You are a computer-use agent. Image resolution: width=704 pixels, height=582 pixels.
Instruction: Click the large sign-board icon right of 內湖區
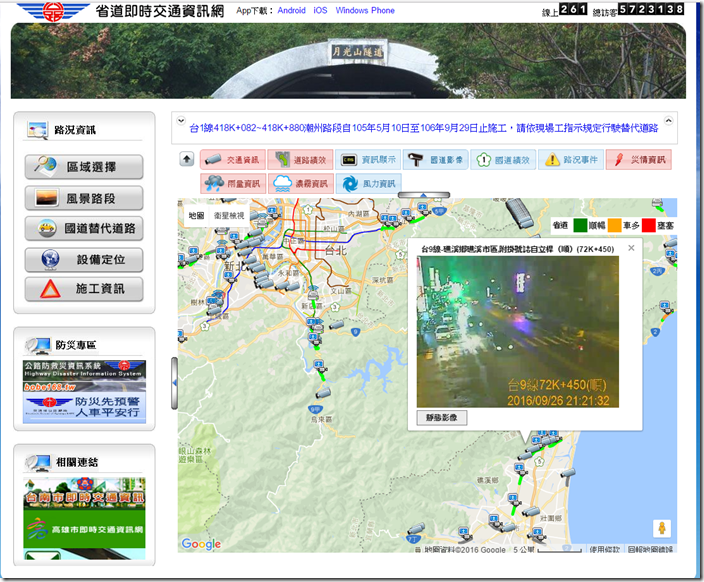[x=520, y=213]
